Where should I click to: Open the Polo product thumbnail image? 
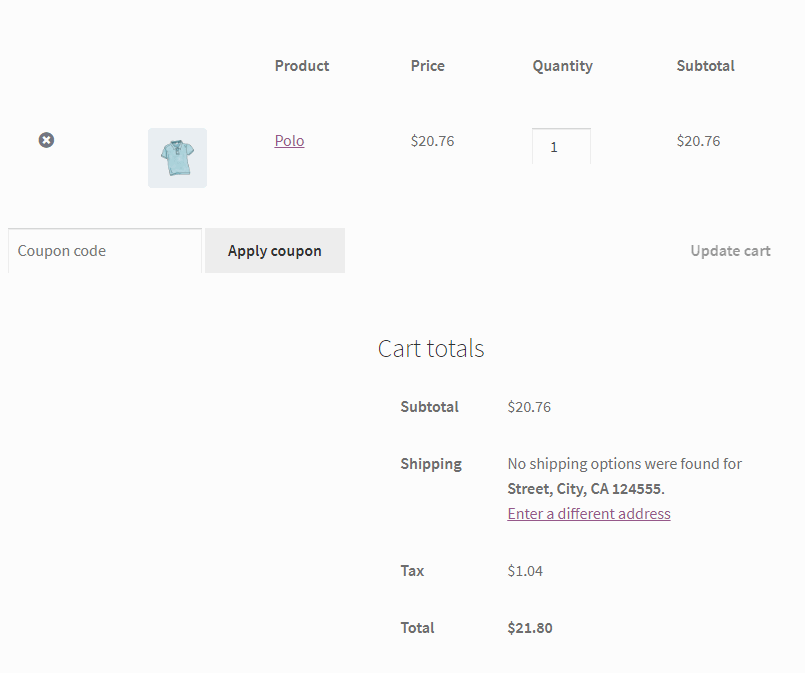(177, 157)
